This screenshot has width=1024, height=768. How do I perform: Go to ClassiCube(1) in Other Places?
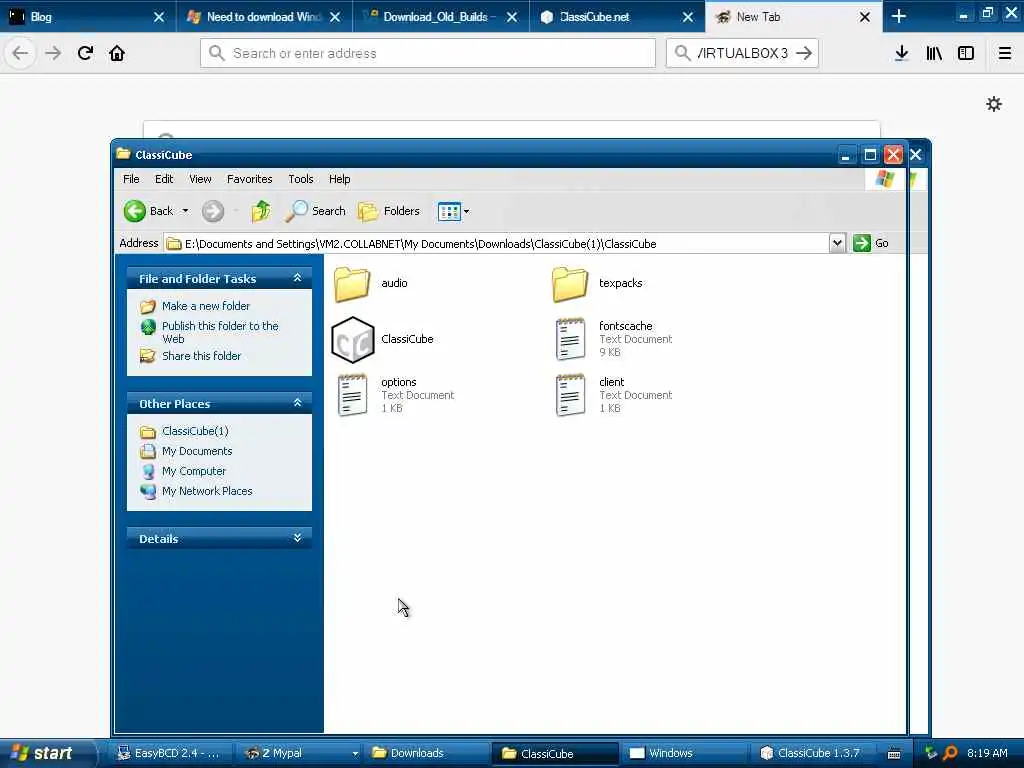pyautogui.click(x=195, y=431)
